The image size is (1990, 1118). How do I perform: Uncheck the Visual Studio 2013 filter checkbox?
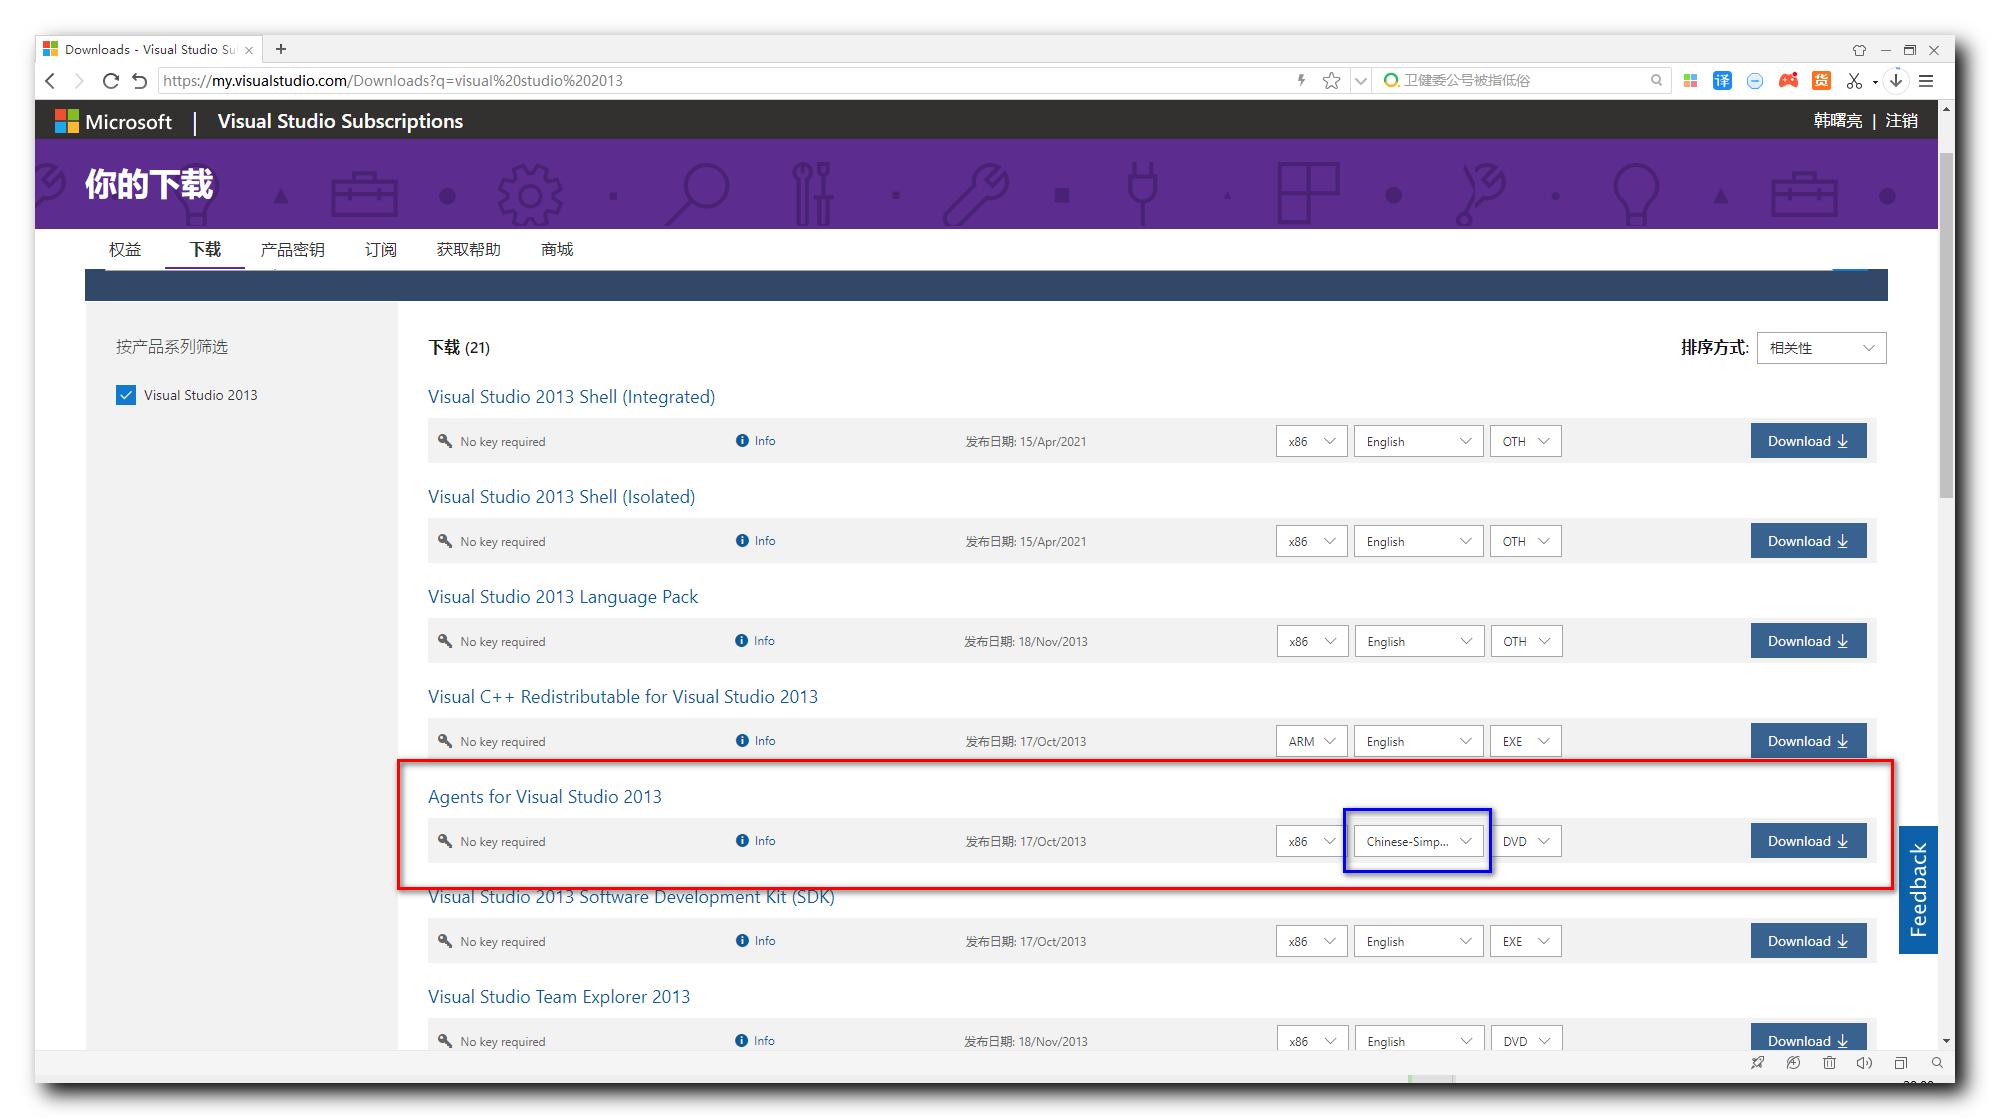126,395
